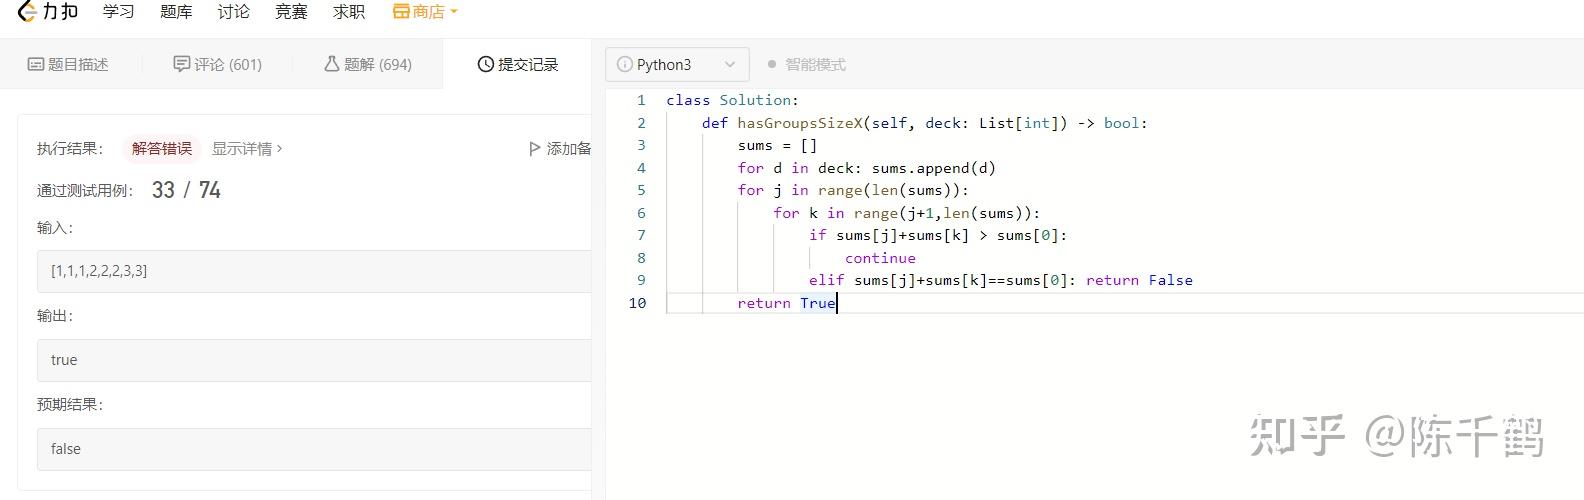Image resolution: width=1584 pixels, height=500 pixels.
Task: Click code line number 10
Action: 637,303
